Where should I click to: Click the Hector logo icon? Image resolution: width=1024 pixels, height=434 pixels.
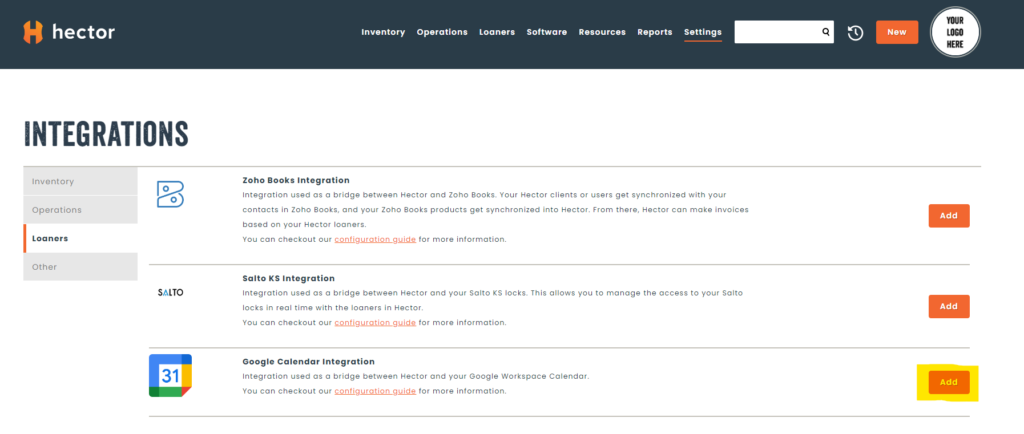(34, 32)
